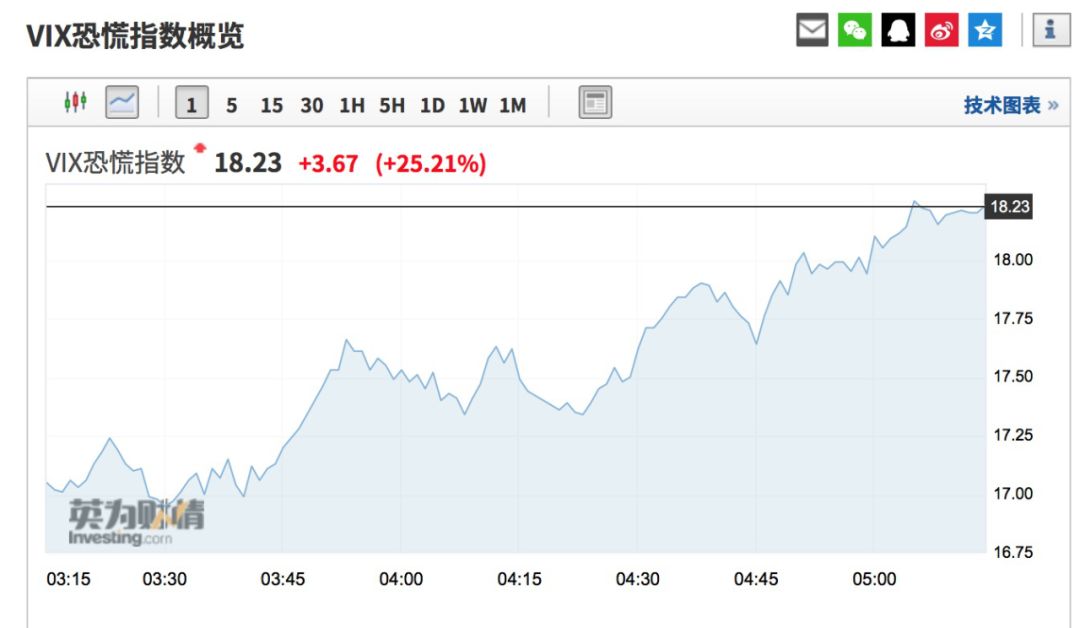The height and width of the screenshot is (628, 1080).
Task: Click the 18.00 axis label
Action: tap(1012, 260)
